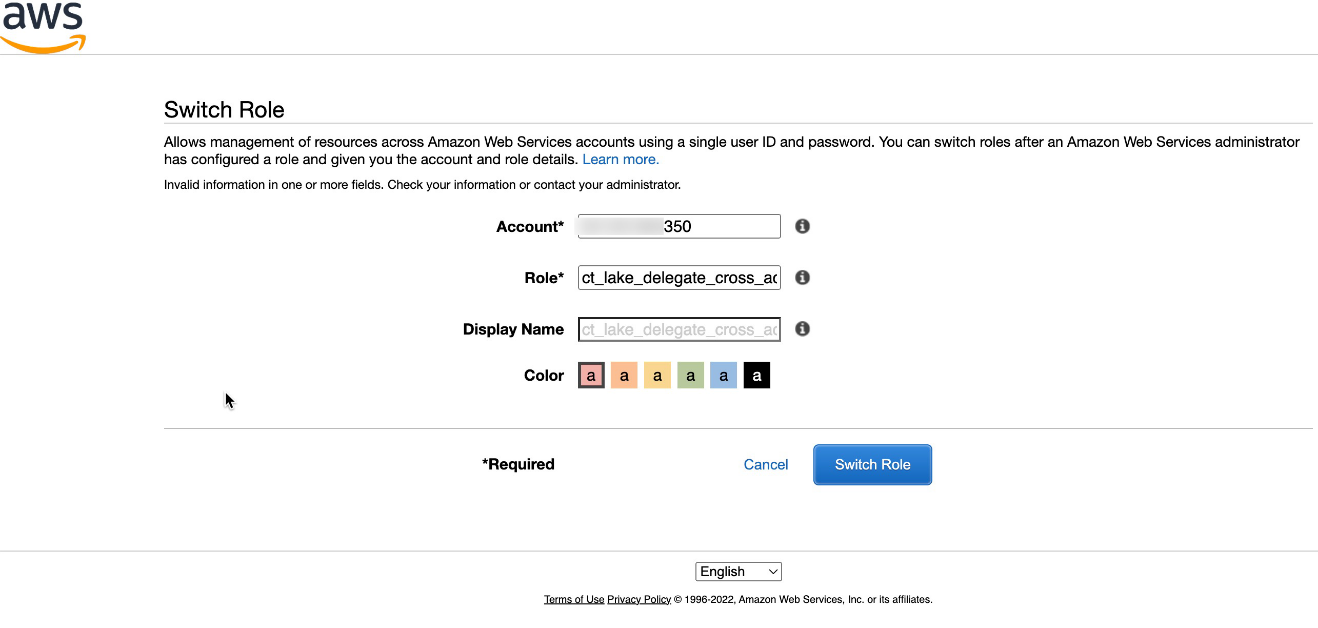The image size is (1318, 628).
Task: Open the info tooltip beside the Role field
Action: tap(802, 277)
